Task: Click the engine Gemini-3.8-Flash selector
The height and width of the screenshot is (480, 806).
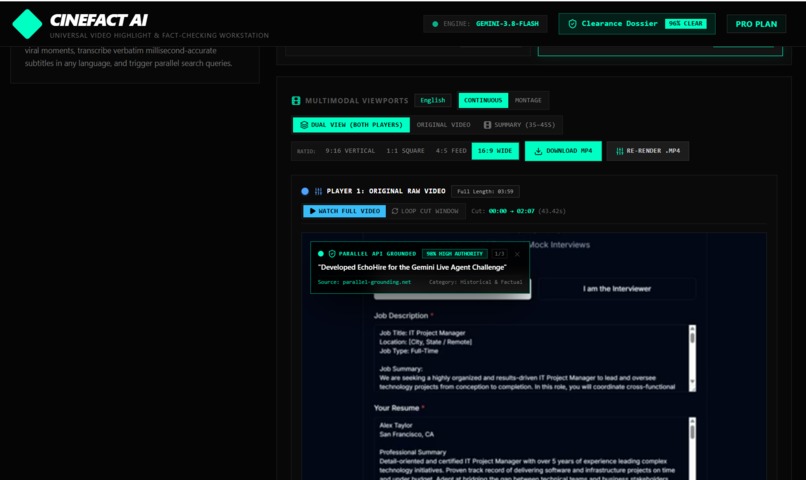Action: click(485, 24)
